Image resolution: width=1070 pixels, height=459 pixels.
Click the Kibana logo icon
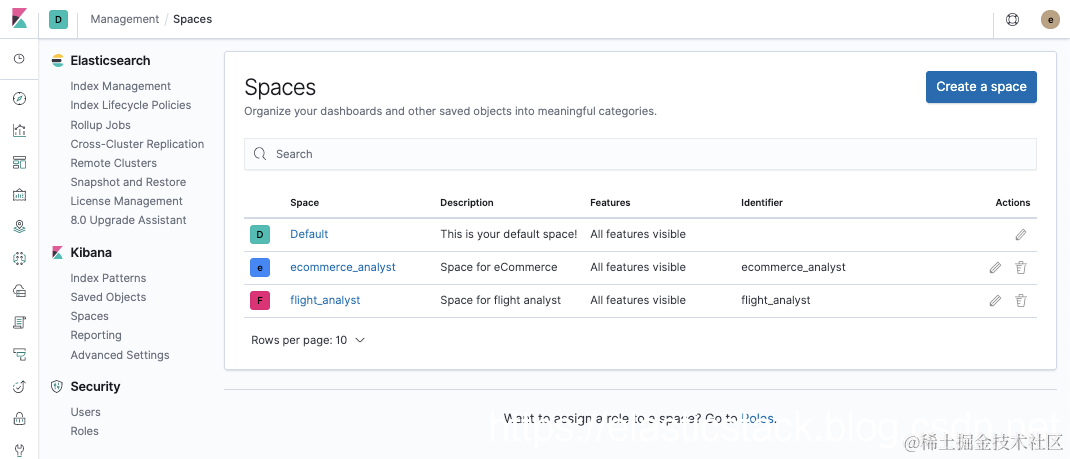19,19
